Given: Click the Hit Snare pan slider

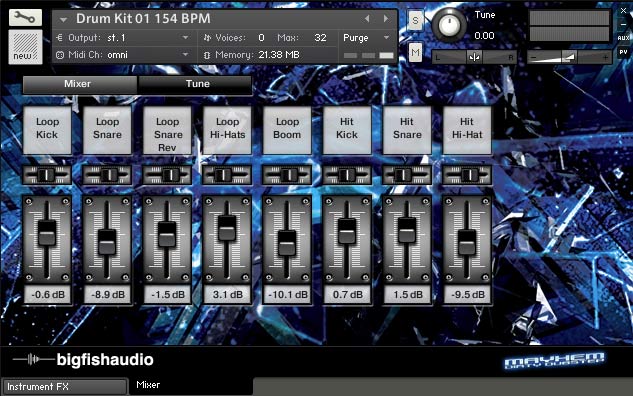Looking at the screenshot, I should [407, 175].
